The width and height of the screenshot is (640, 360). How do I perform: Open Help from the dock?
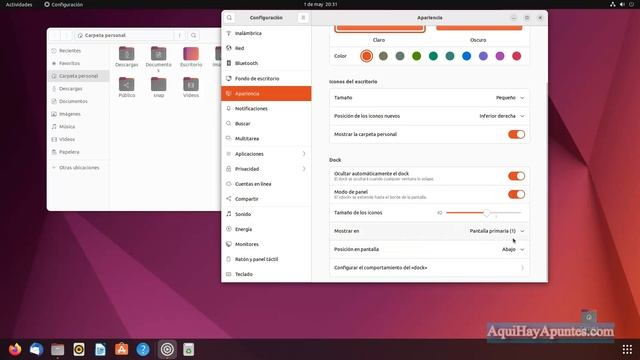pyautogui.click(x=143, y=349)
